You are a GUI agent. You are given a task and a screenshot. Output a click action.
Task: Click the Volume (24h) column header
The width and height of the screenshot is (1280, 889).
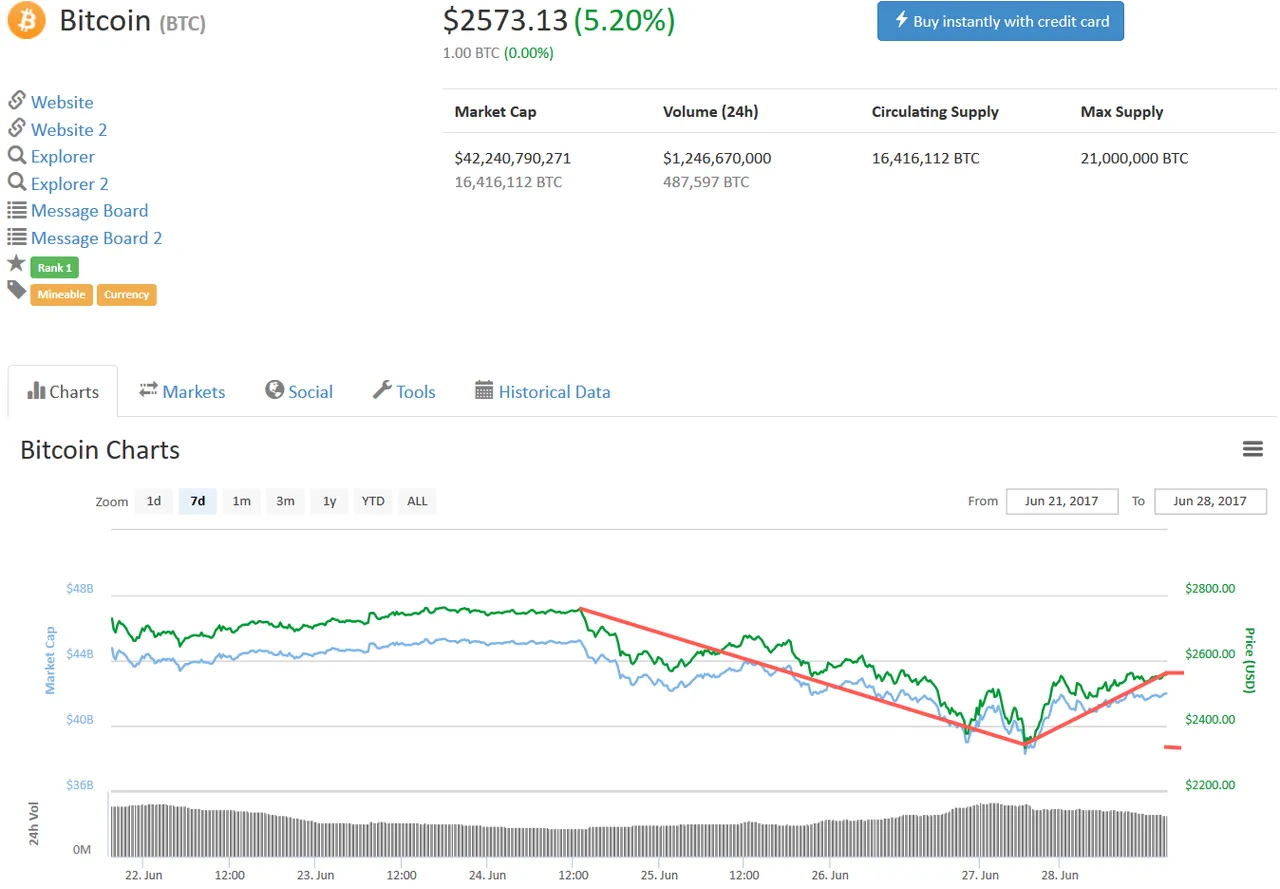[710, 112]
